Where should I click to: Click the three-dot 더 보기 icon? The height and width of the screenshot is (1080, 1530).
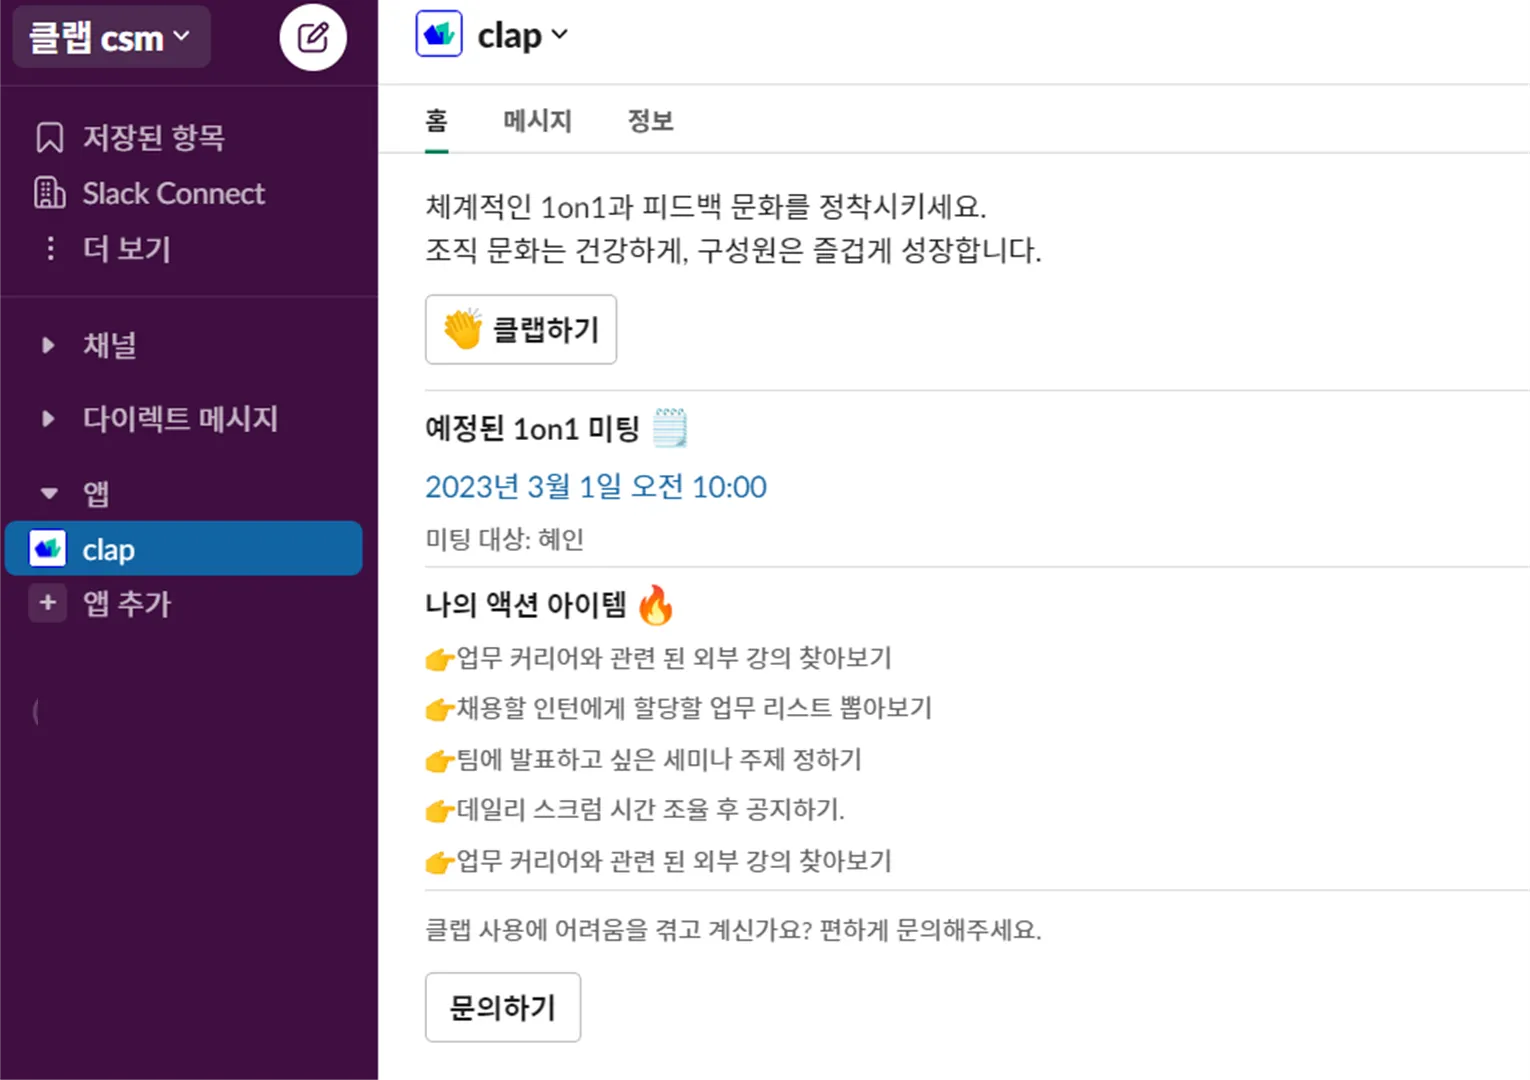coord(50,248)
